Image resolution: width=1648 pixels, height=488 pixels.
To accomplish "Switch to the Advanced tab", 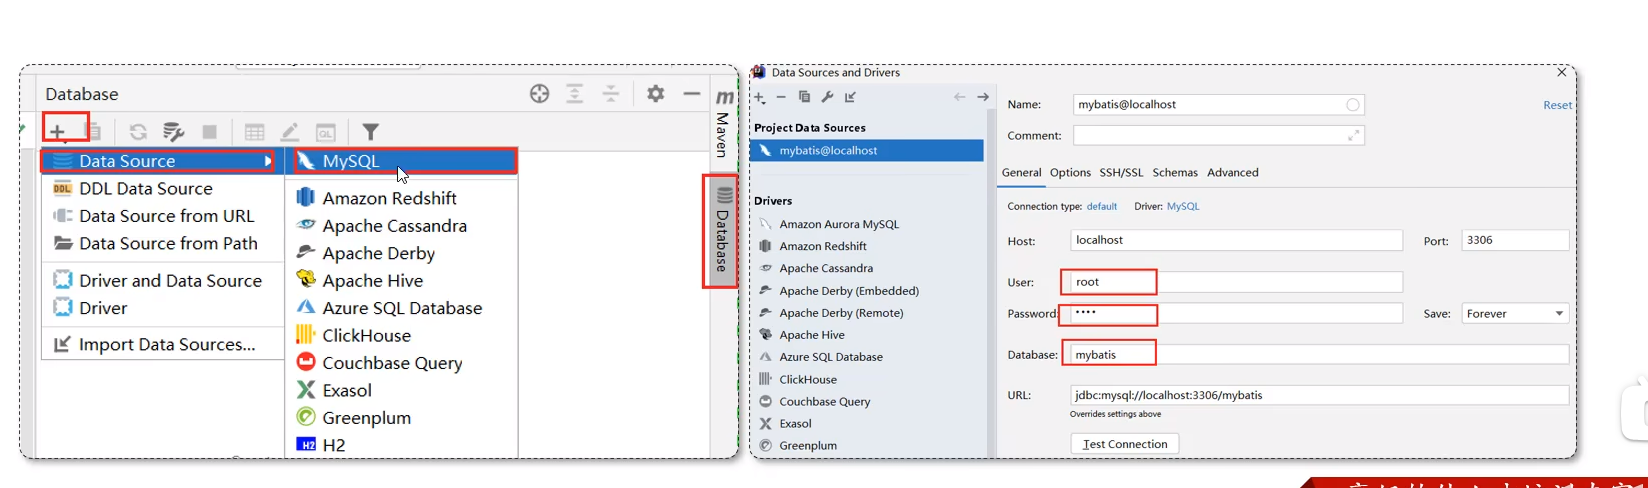I will coord(1232,173).
